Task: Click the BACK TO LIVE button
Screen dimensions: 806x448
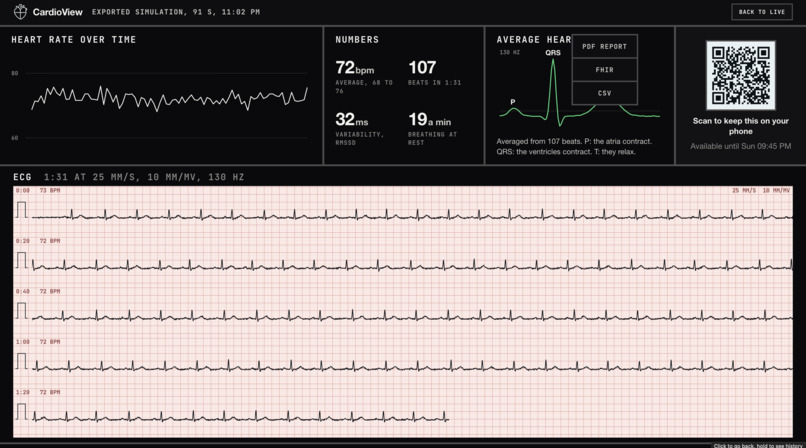Action: click(x=761, y=12)
